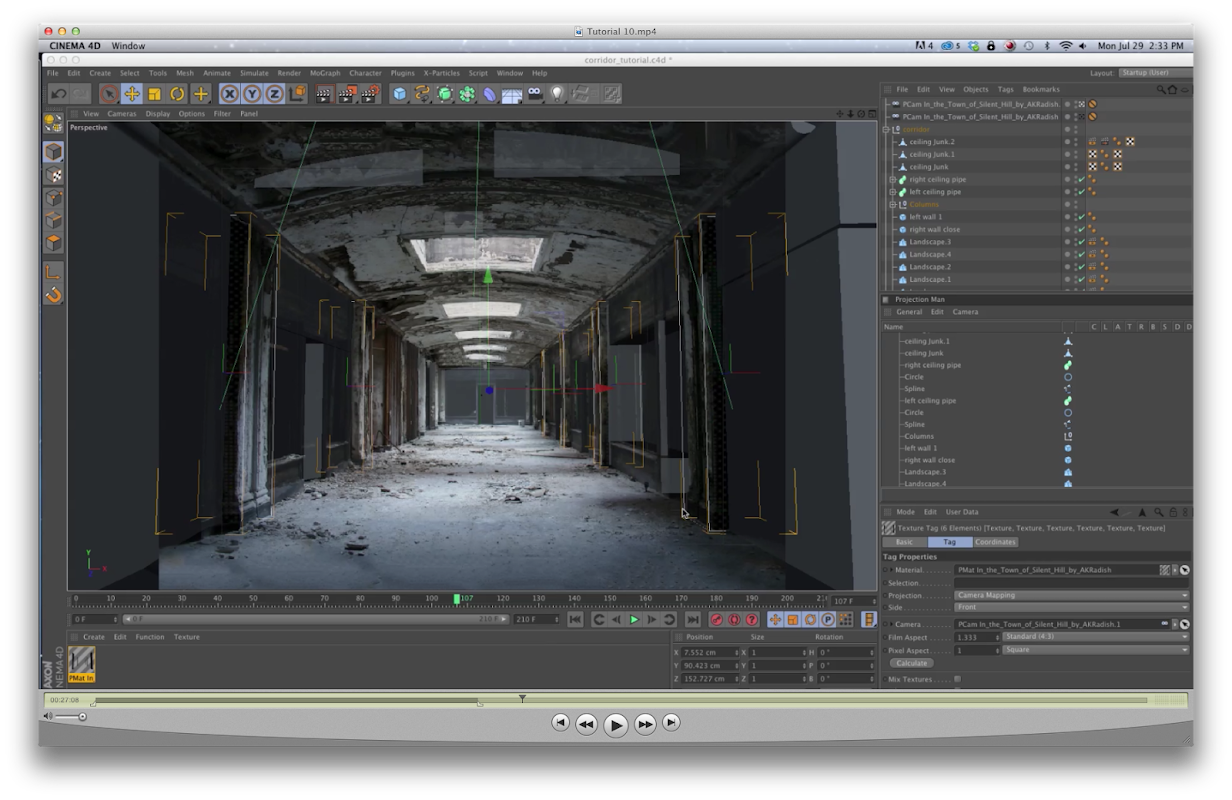The height and width of the screenshot is (800, 1232).
Task: Toggle X axis lock
Action: pos(230,94)
